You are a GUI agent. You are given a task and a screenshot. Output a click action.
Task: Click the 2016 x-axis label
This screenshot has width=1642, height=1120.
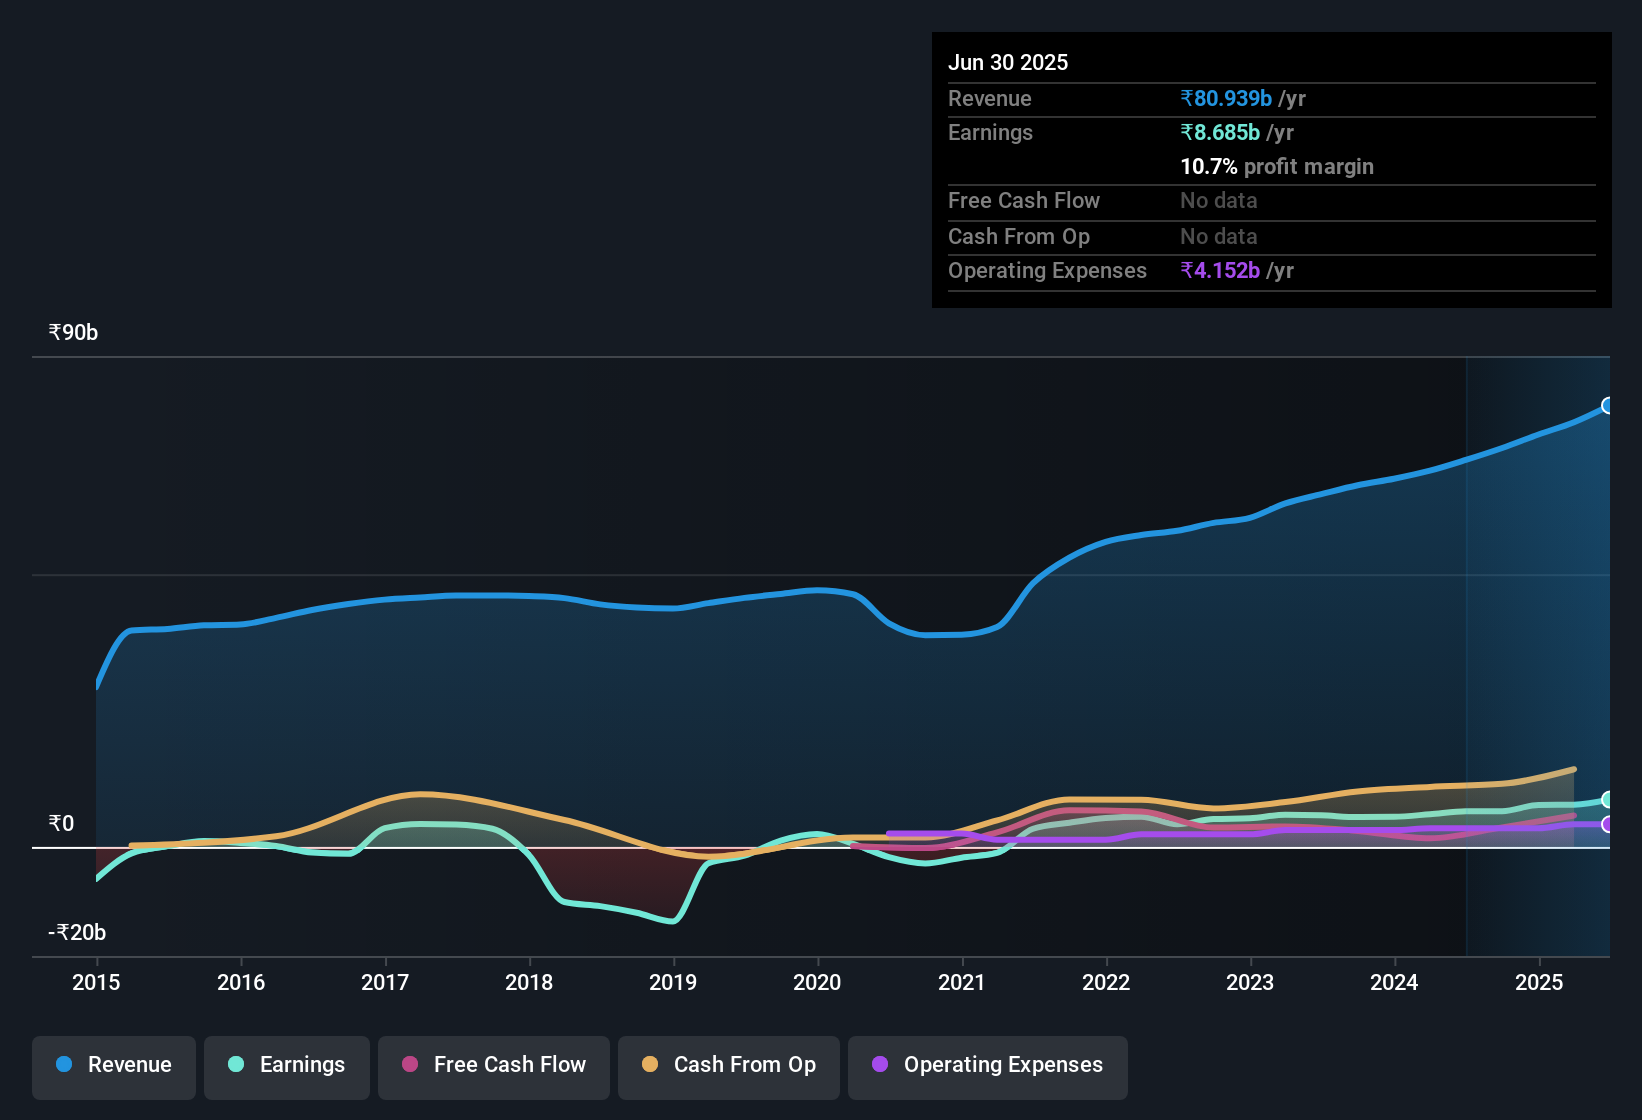pyautogui.click(x=241, y=982)
